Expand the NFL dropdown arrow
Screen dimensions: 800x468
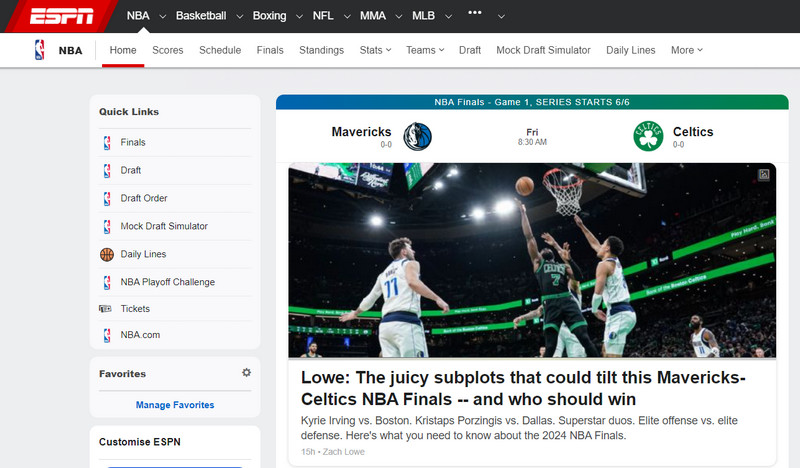click(x=347, y=16)
